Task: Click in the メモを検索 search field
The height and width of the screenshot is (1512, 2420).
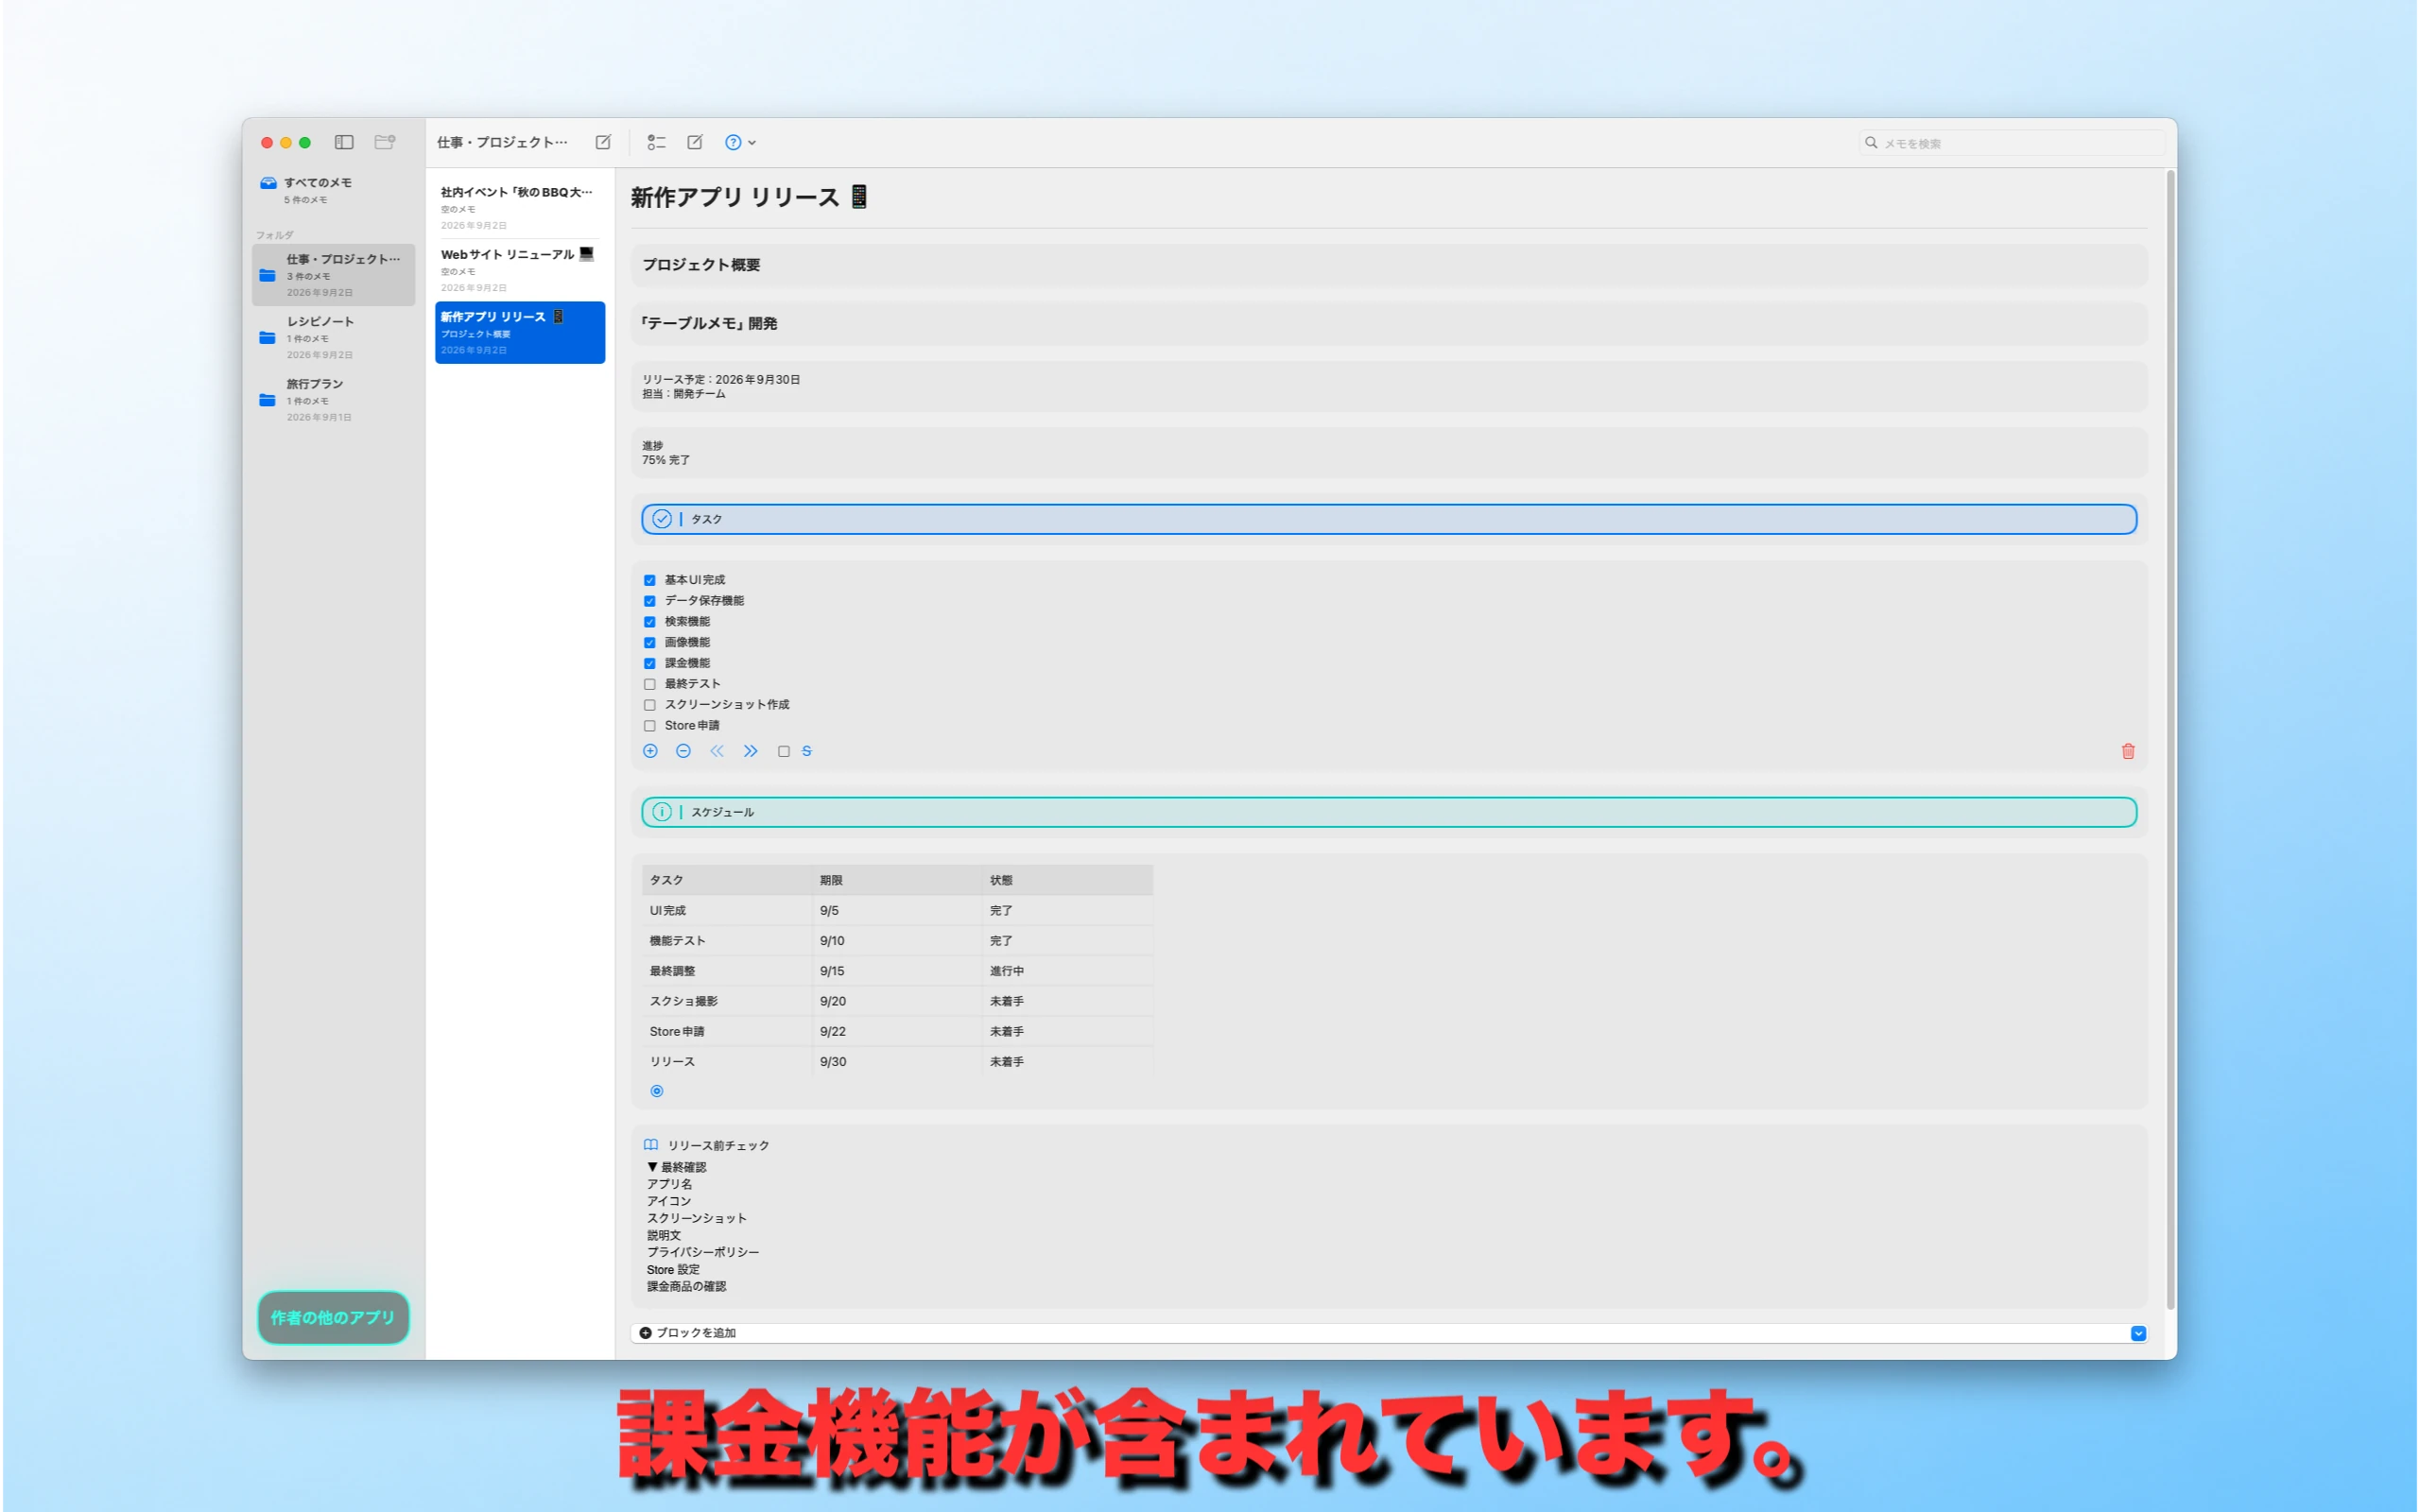Action: [x=2011, y=143]
